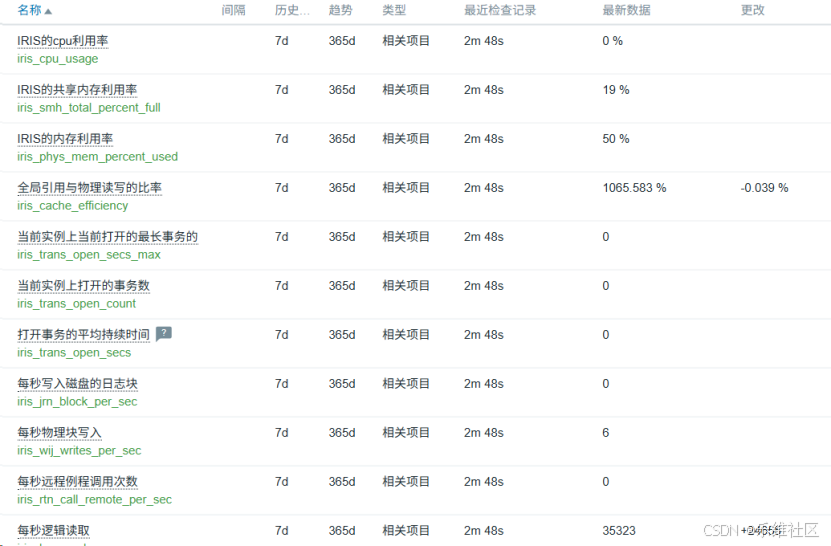The width and height of the screenshot is (831, 546).
Task: Open the 每秒逻辑读取 item
Action: pyautogui.click(x=54, y=530)
